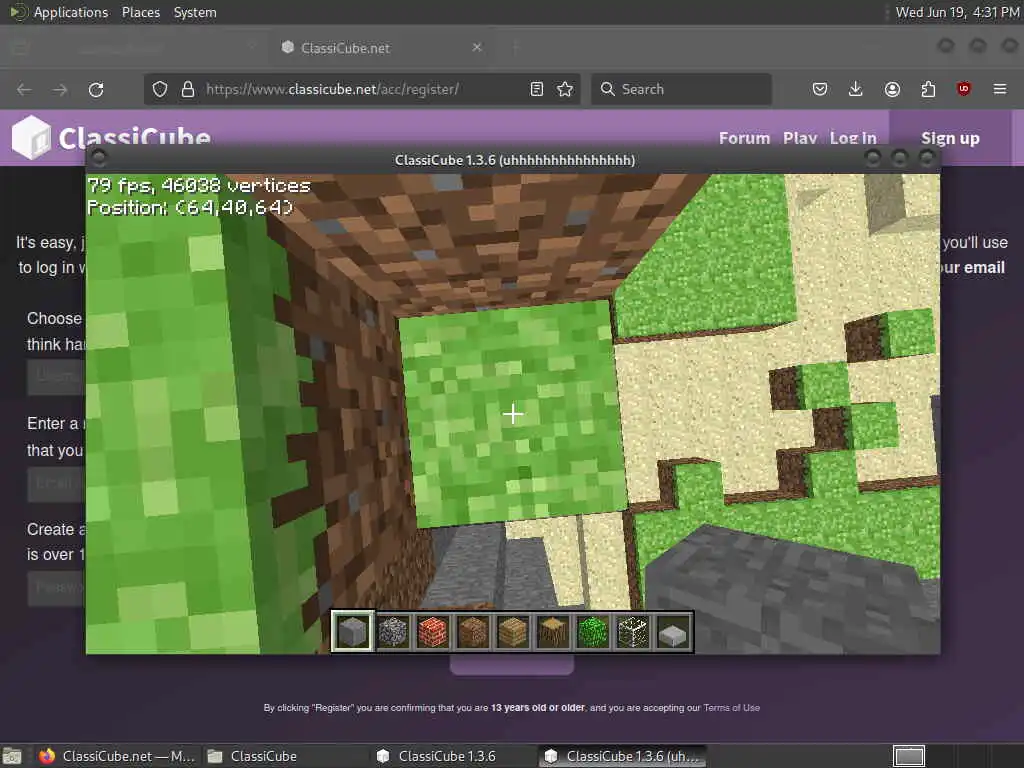
Task: Open the Places menu
Action: [x=141, y=12]
